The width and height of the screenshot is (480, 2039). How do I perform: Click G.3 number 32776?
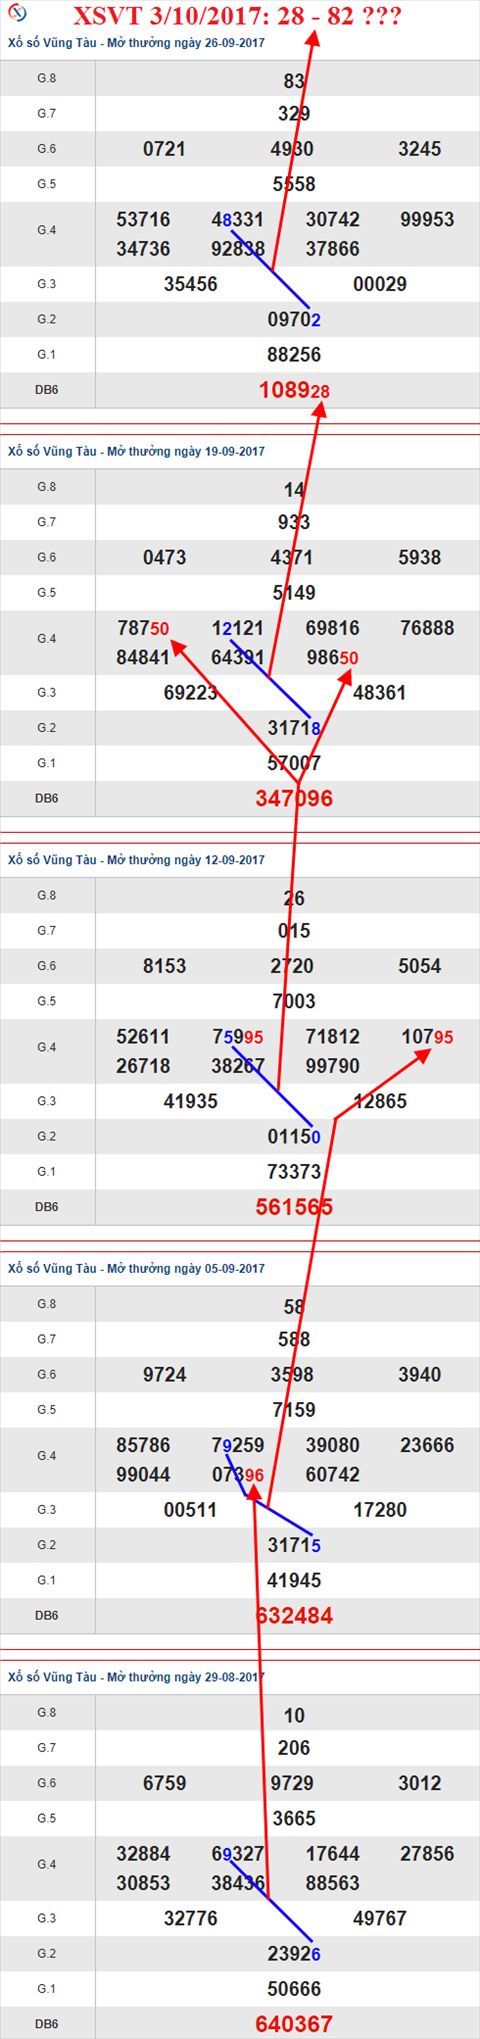click(190, 1918)
